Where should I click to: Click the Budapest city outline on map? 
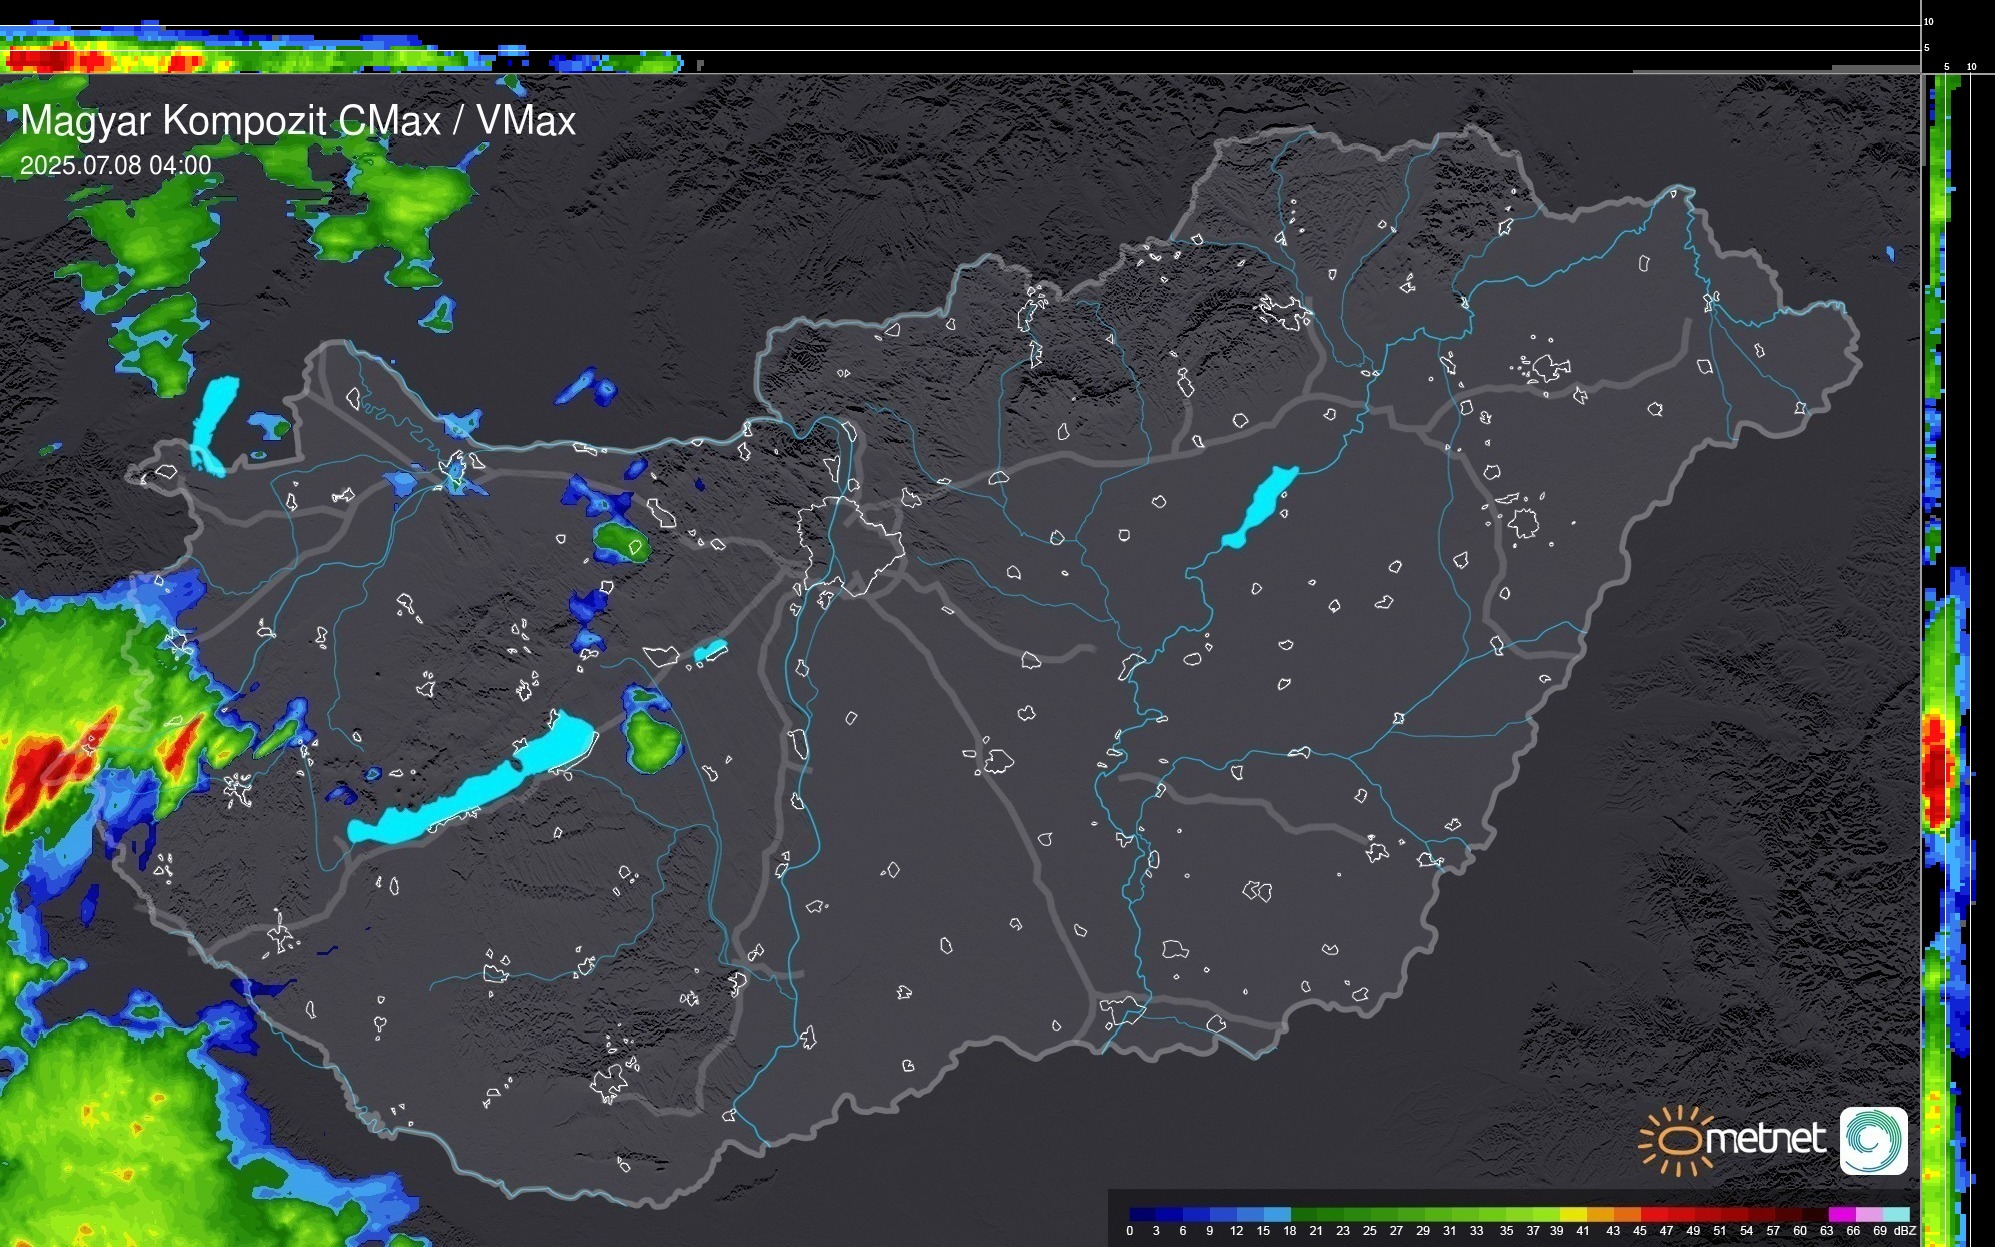[850, 545]
